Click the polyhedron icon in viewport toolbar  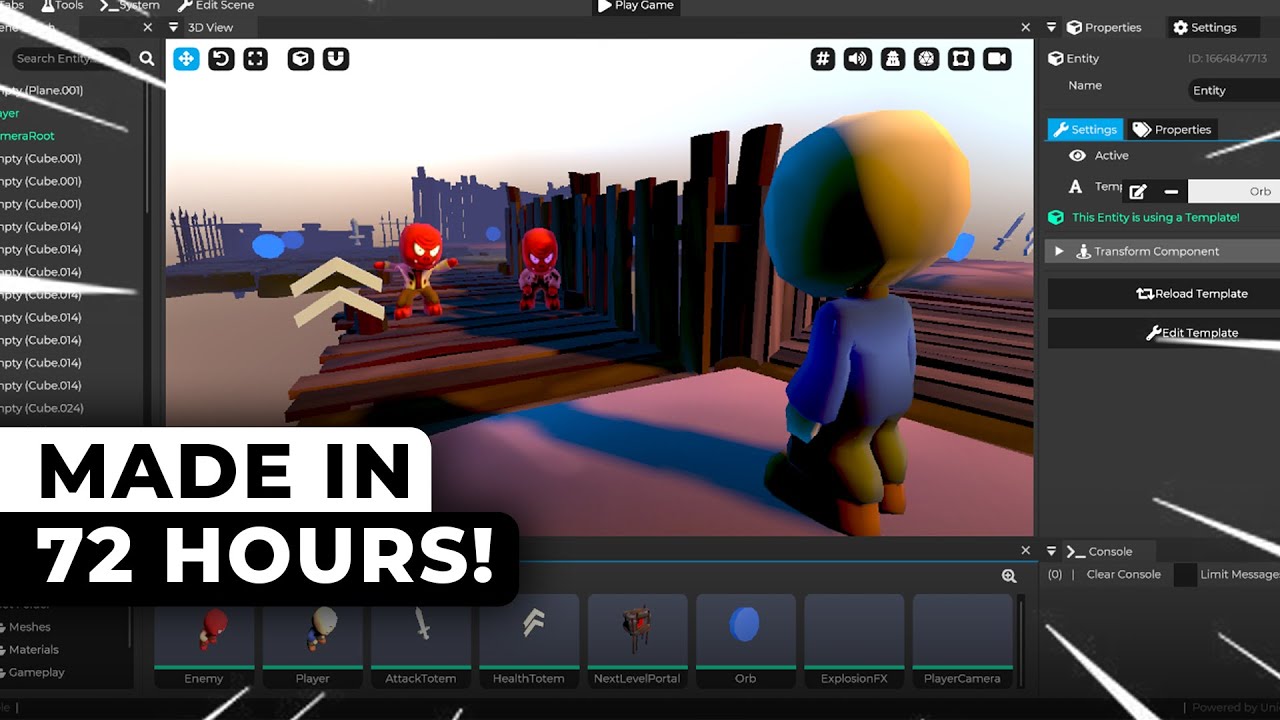click(x=927, y=59)
